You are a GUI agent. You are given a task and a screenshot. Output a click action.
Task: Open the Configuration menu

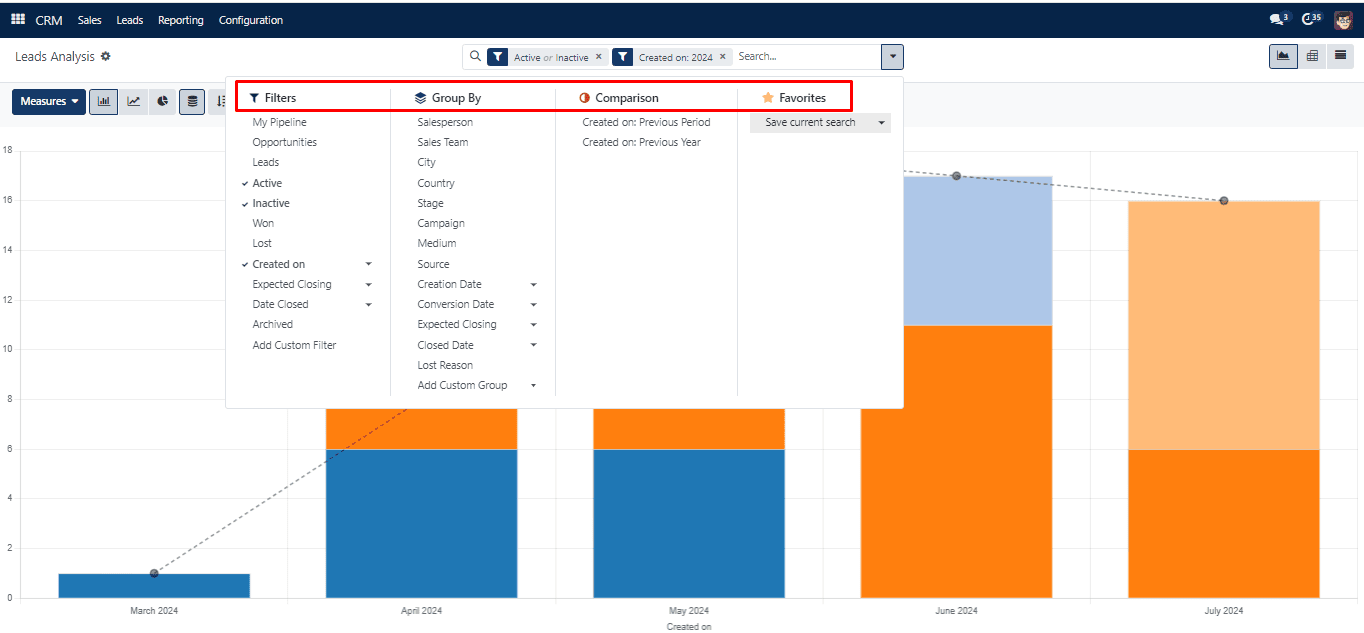251,20
